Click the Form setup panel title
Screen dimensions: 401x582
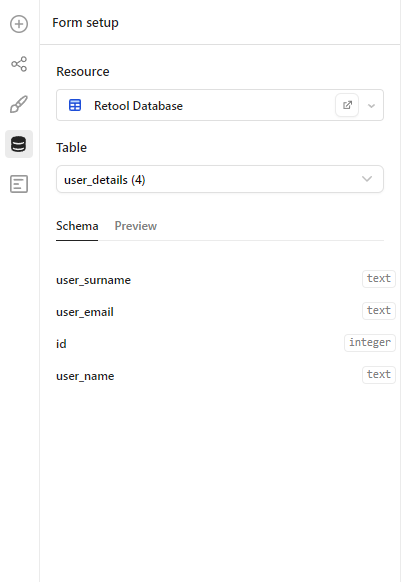pos(85,23)
